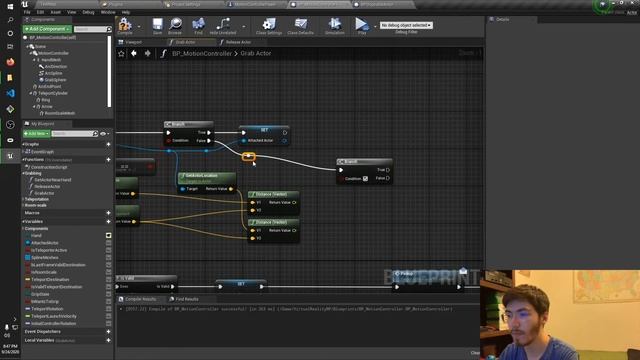Open the Compile options dropdown arrow
640x360 pixels.
(139, 27)
